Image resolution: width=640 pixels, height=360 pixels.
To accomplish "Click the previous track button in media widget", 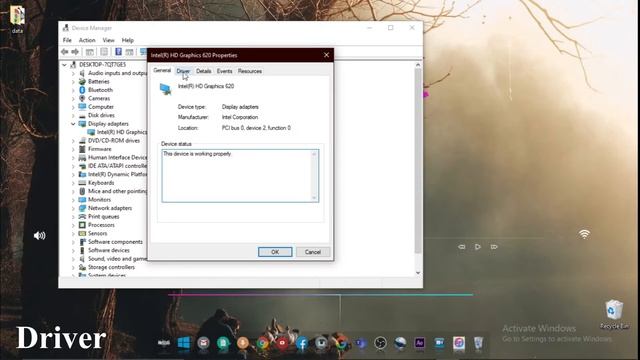I will [x=462, y=247].
